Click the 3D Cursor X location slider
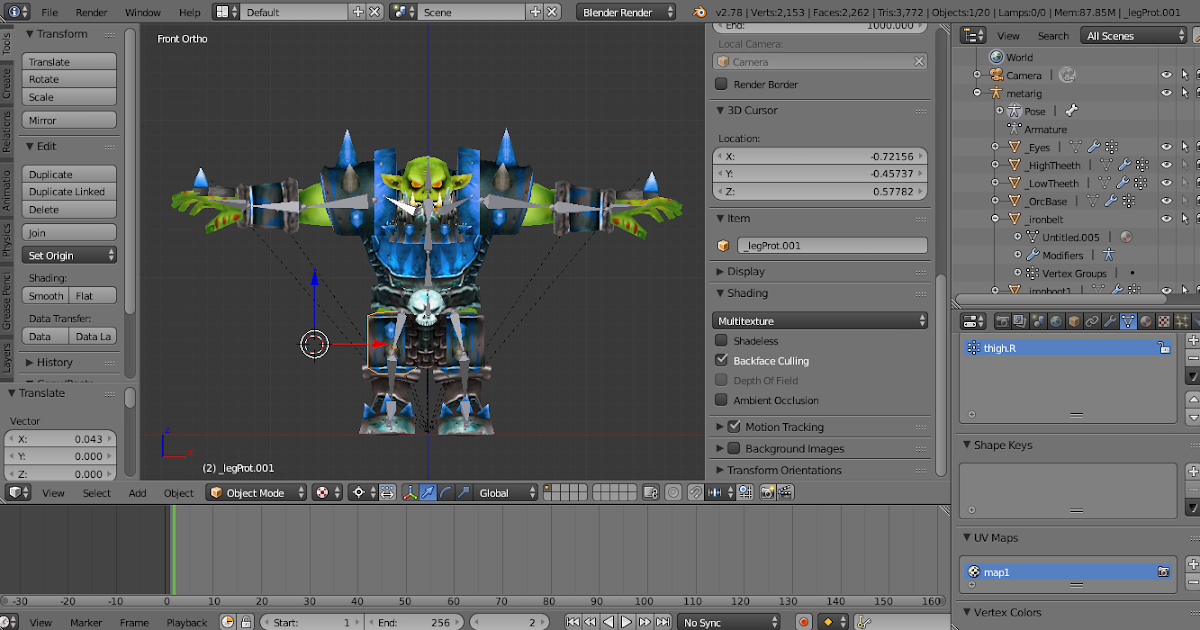Image resolution: width=1200 pixels, height=630 pixels. coord(820,155)
